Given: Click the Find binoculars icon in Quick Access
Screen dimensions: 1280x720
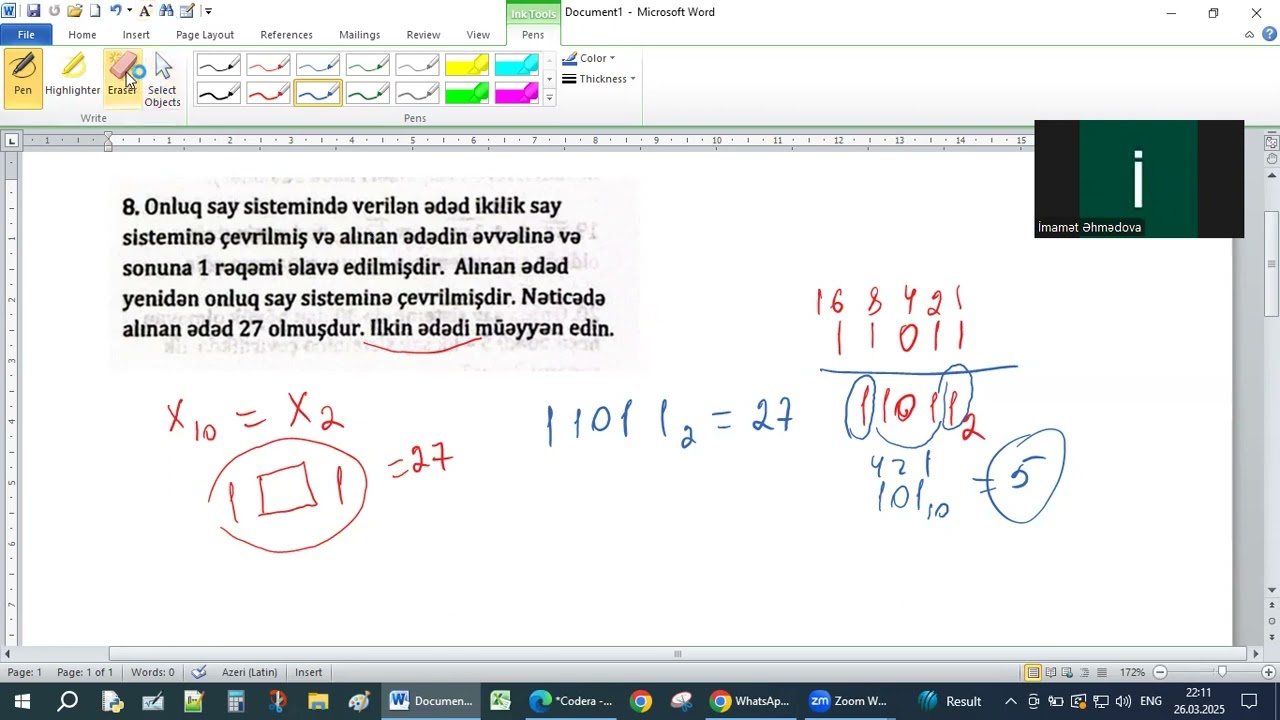Looking at the screenshot, I should pyautogui.click(x=166, y=11).
